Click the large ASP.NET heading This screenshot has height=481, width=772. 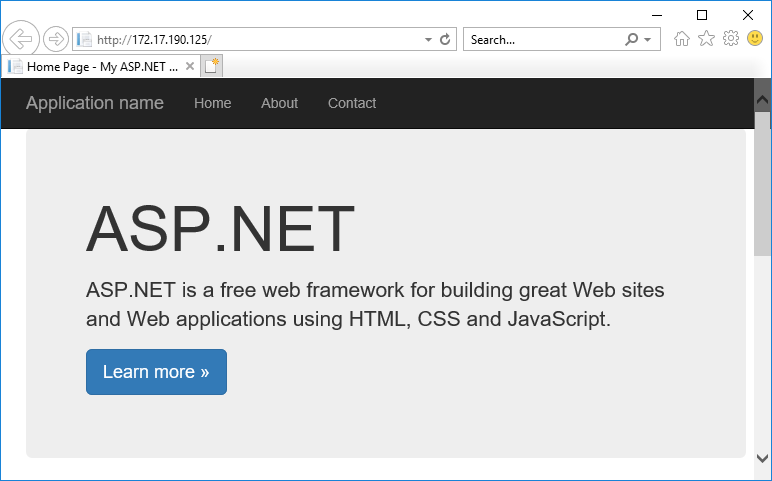pos(220,228)
